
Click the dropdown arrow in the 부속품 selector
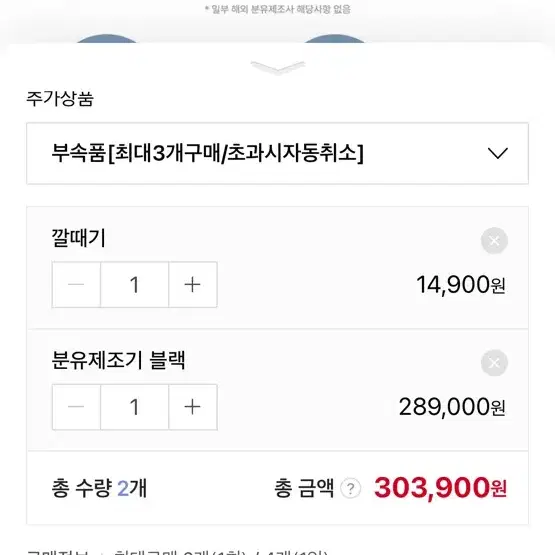click(498, 153)
